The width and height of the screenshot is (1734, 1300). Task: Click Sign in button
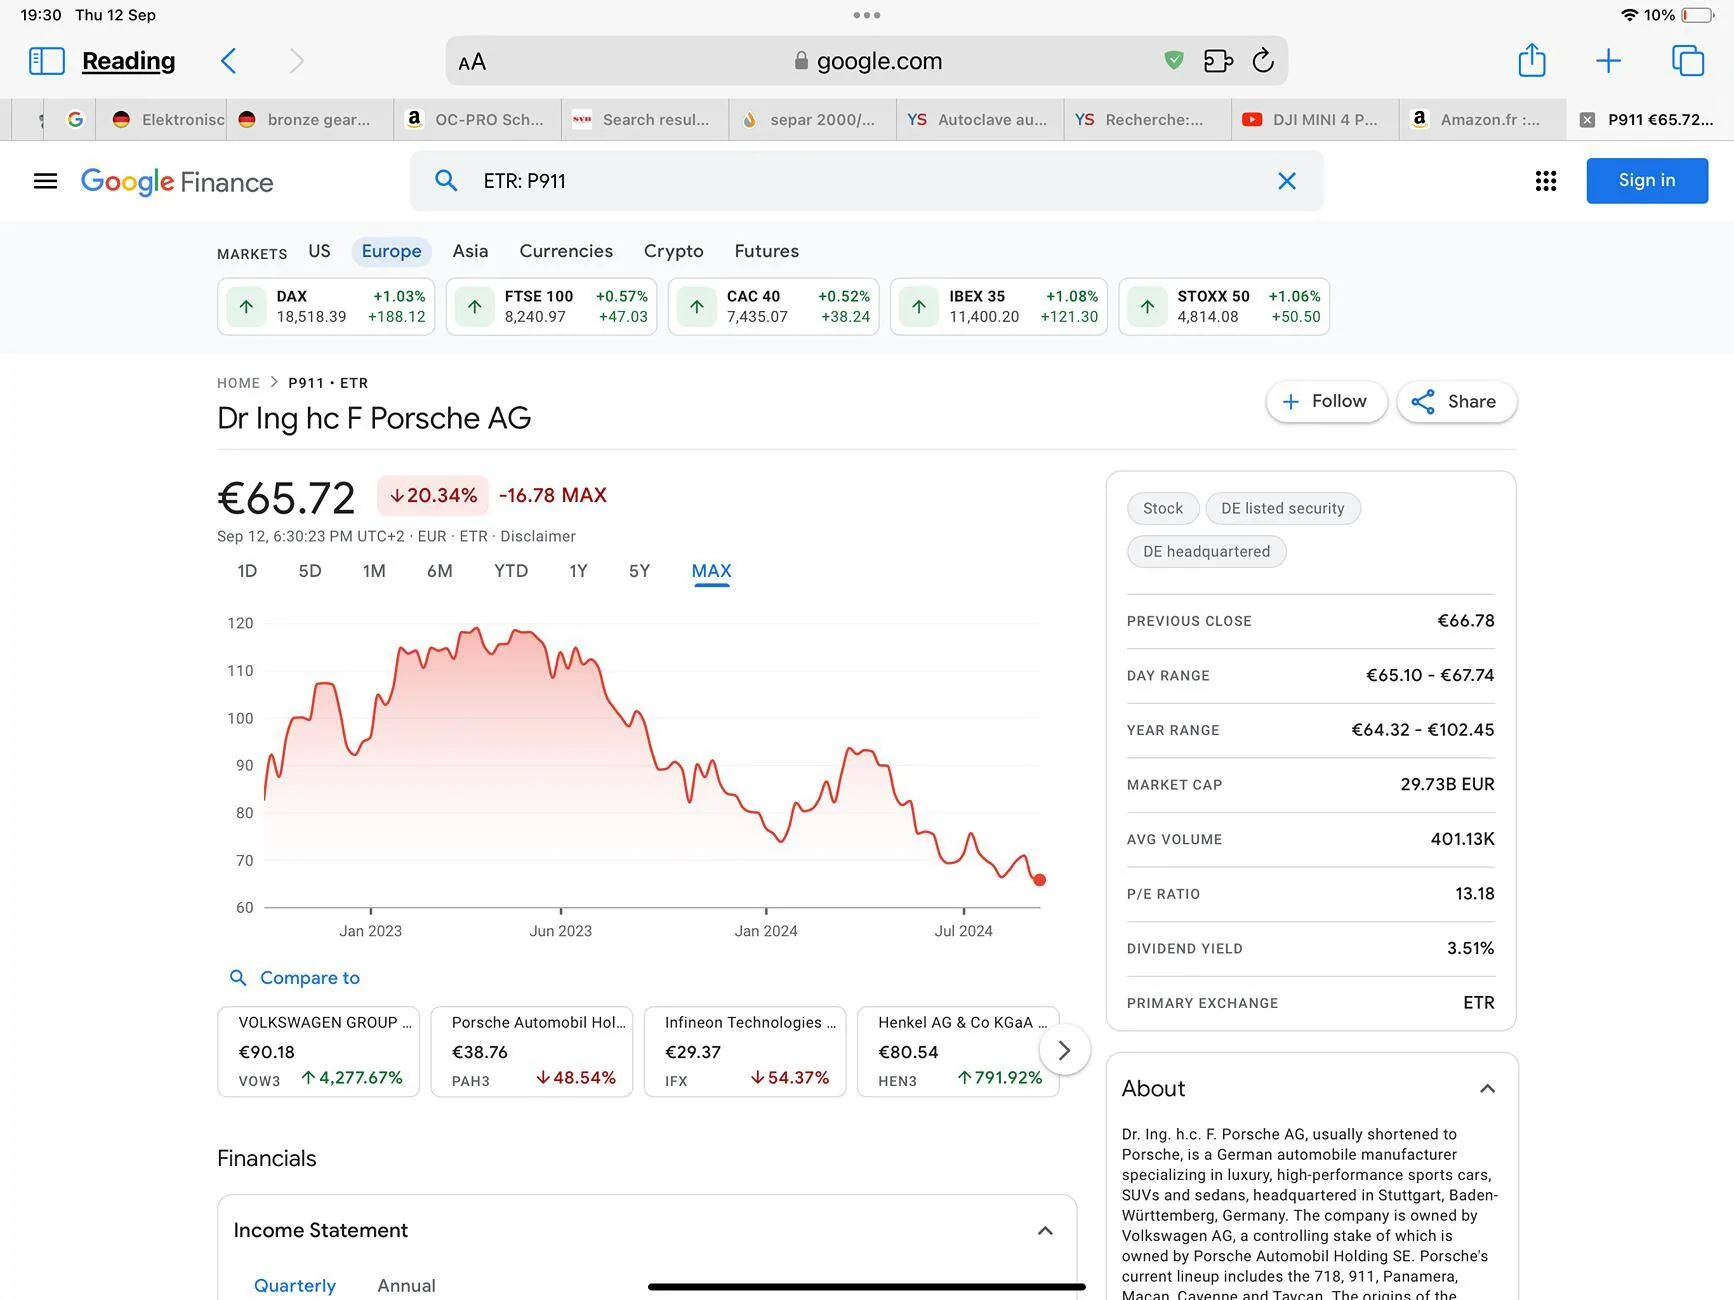tap(1647, 181)
